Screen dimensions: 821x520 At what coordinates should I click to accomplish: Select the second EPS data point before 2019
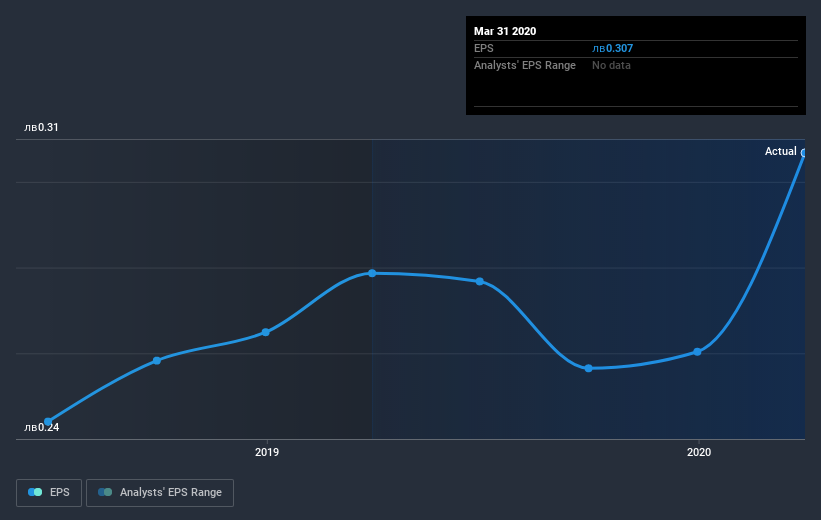[x=157, y=360]
